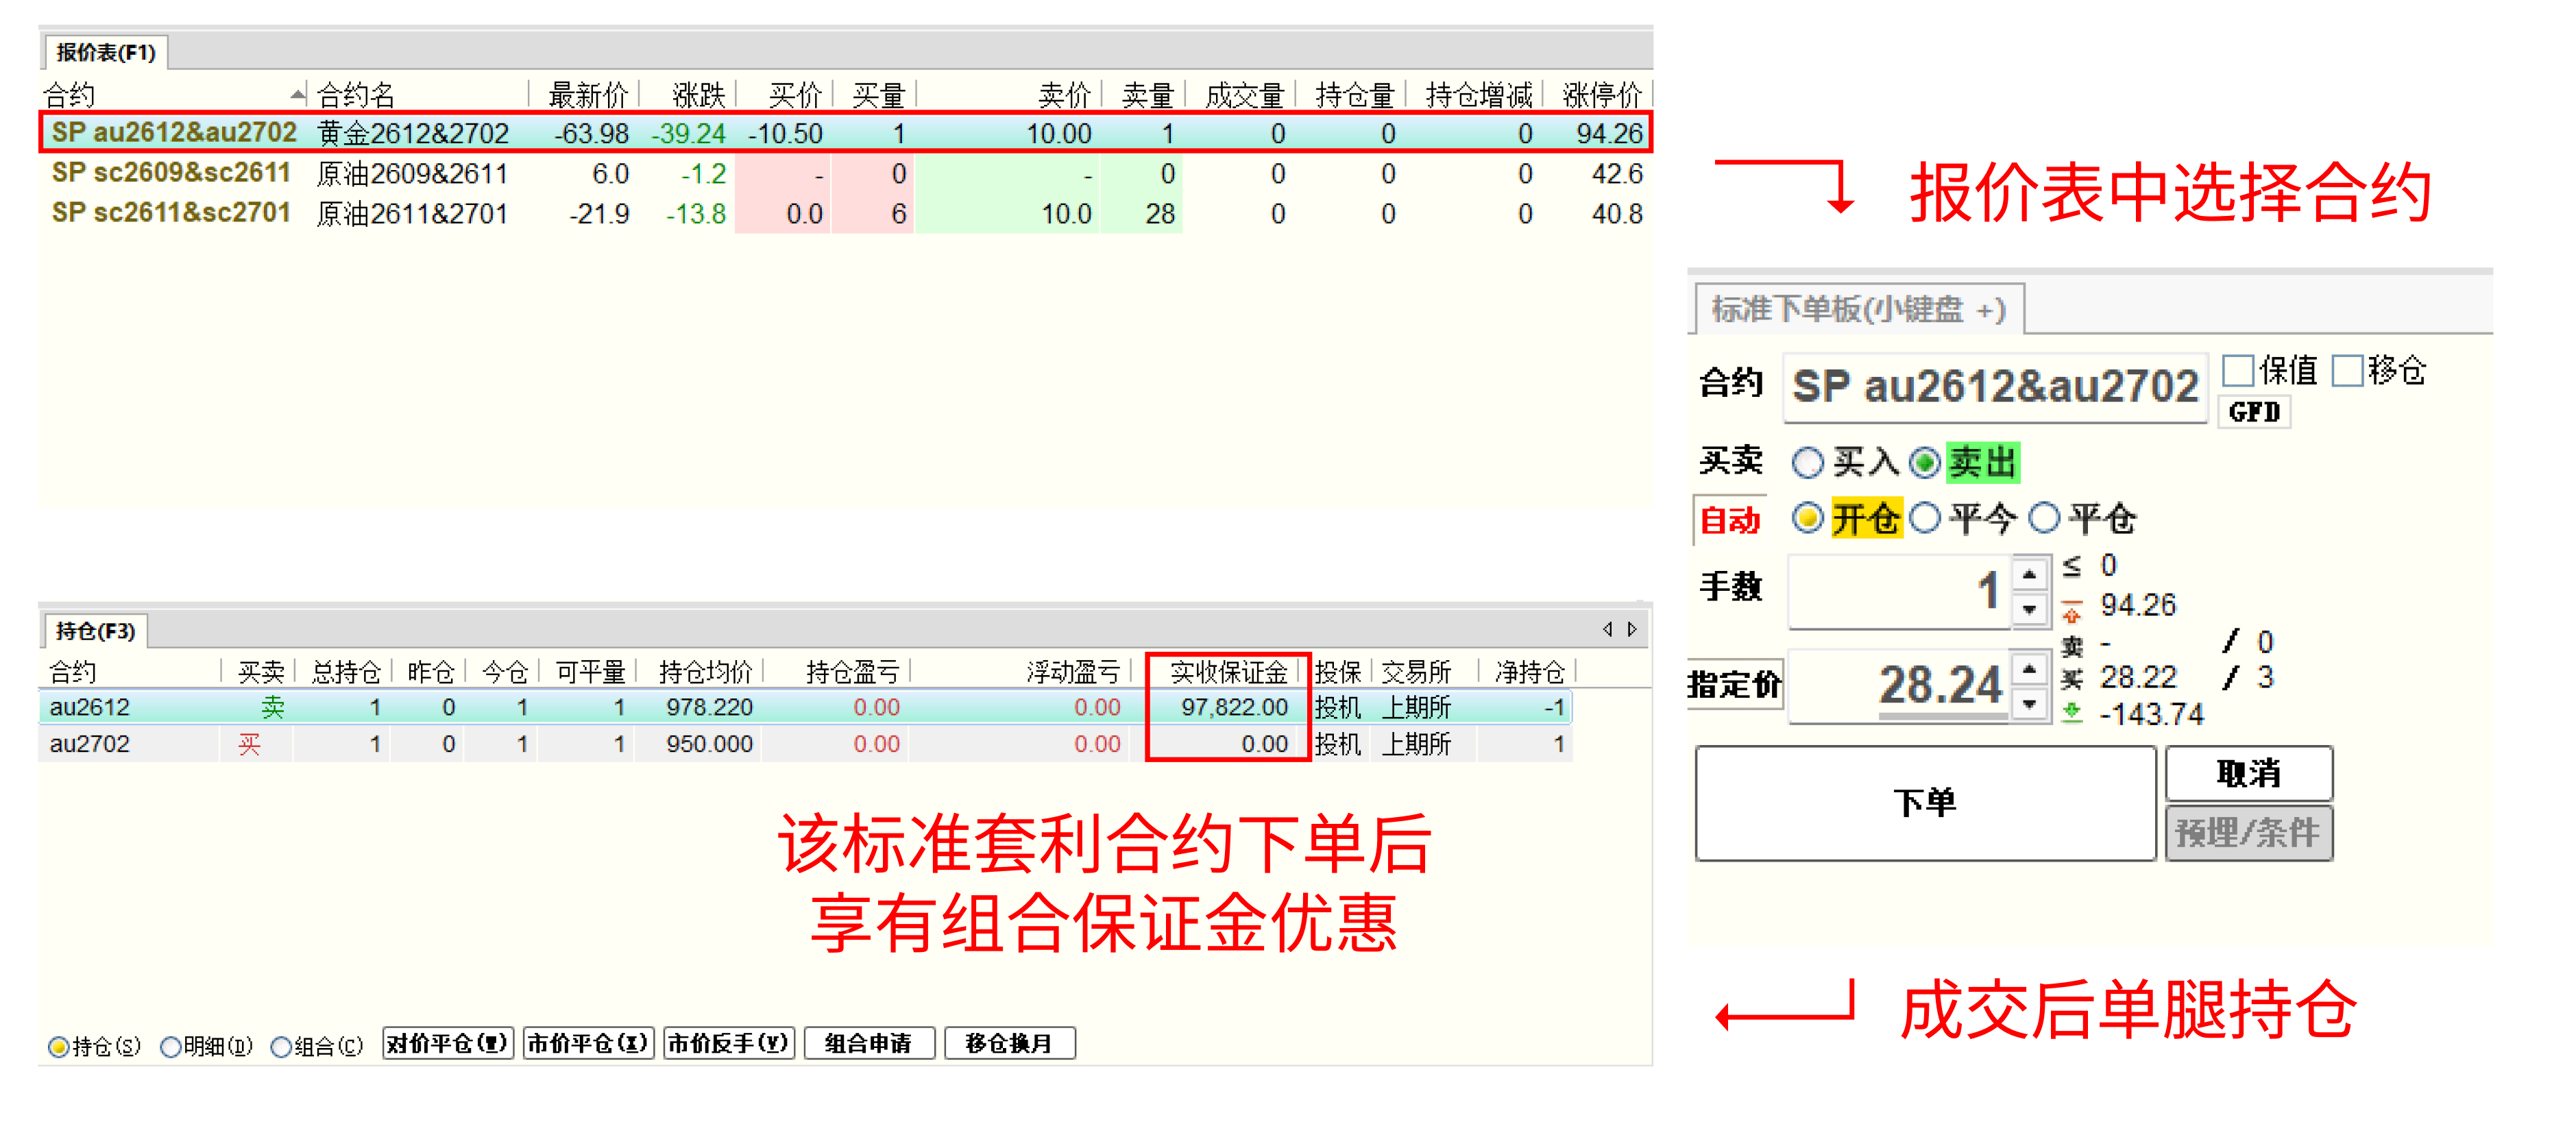Click the 市价反手 button
Image resolution: width=2576 pixels, height=1146 pixels.
[x=729, y=1044]
